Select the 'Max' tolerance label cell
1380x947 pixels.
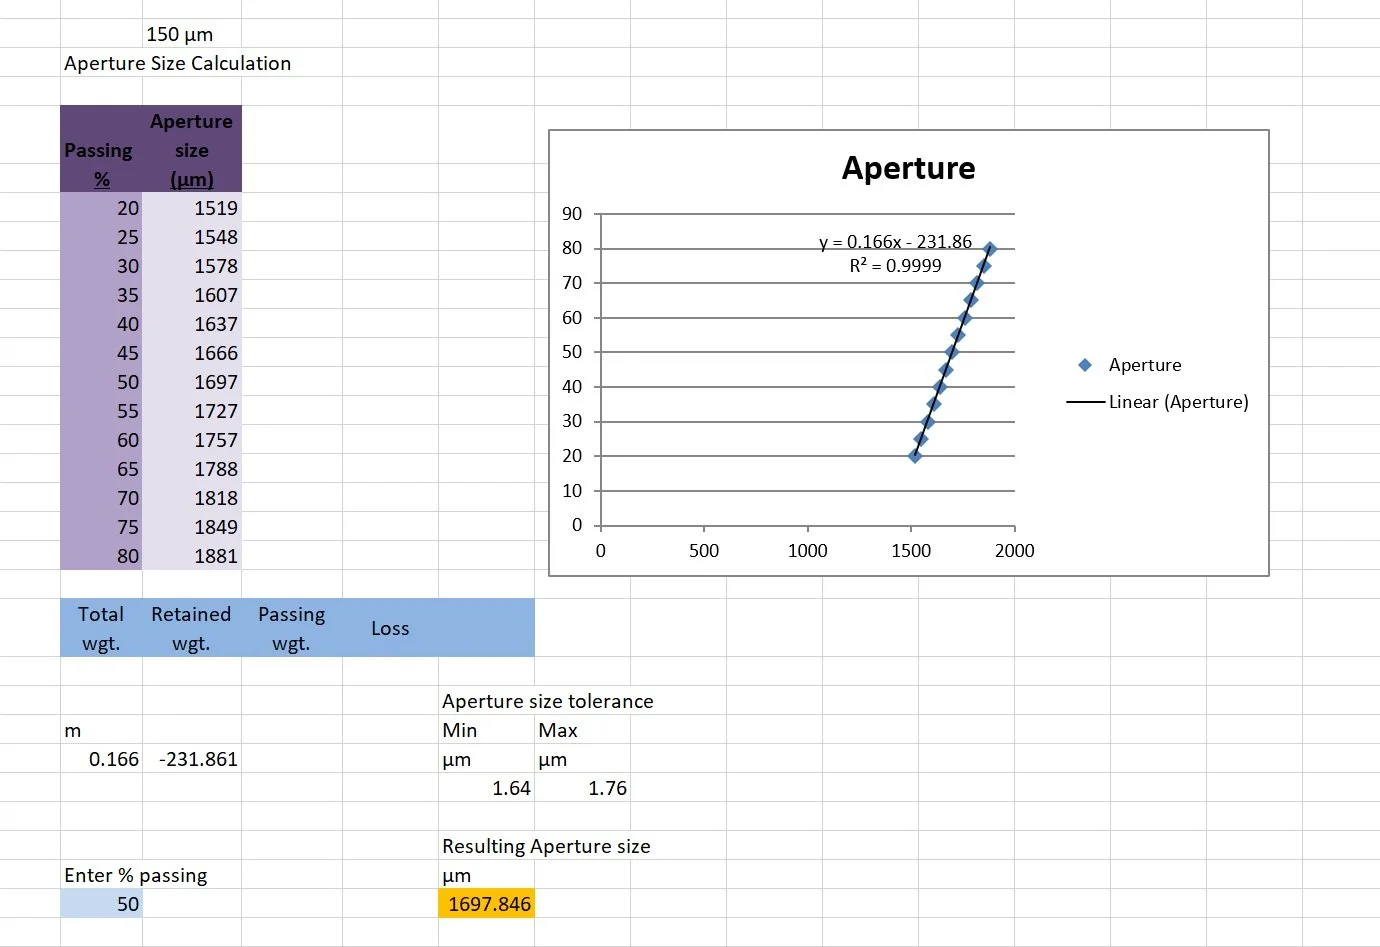click(x=582, y=730)
